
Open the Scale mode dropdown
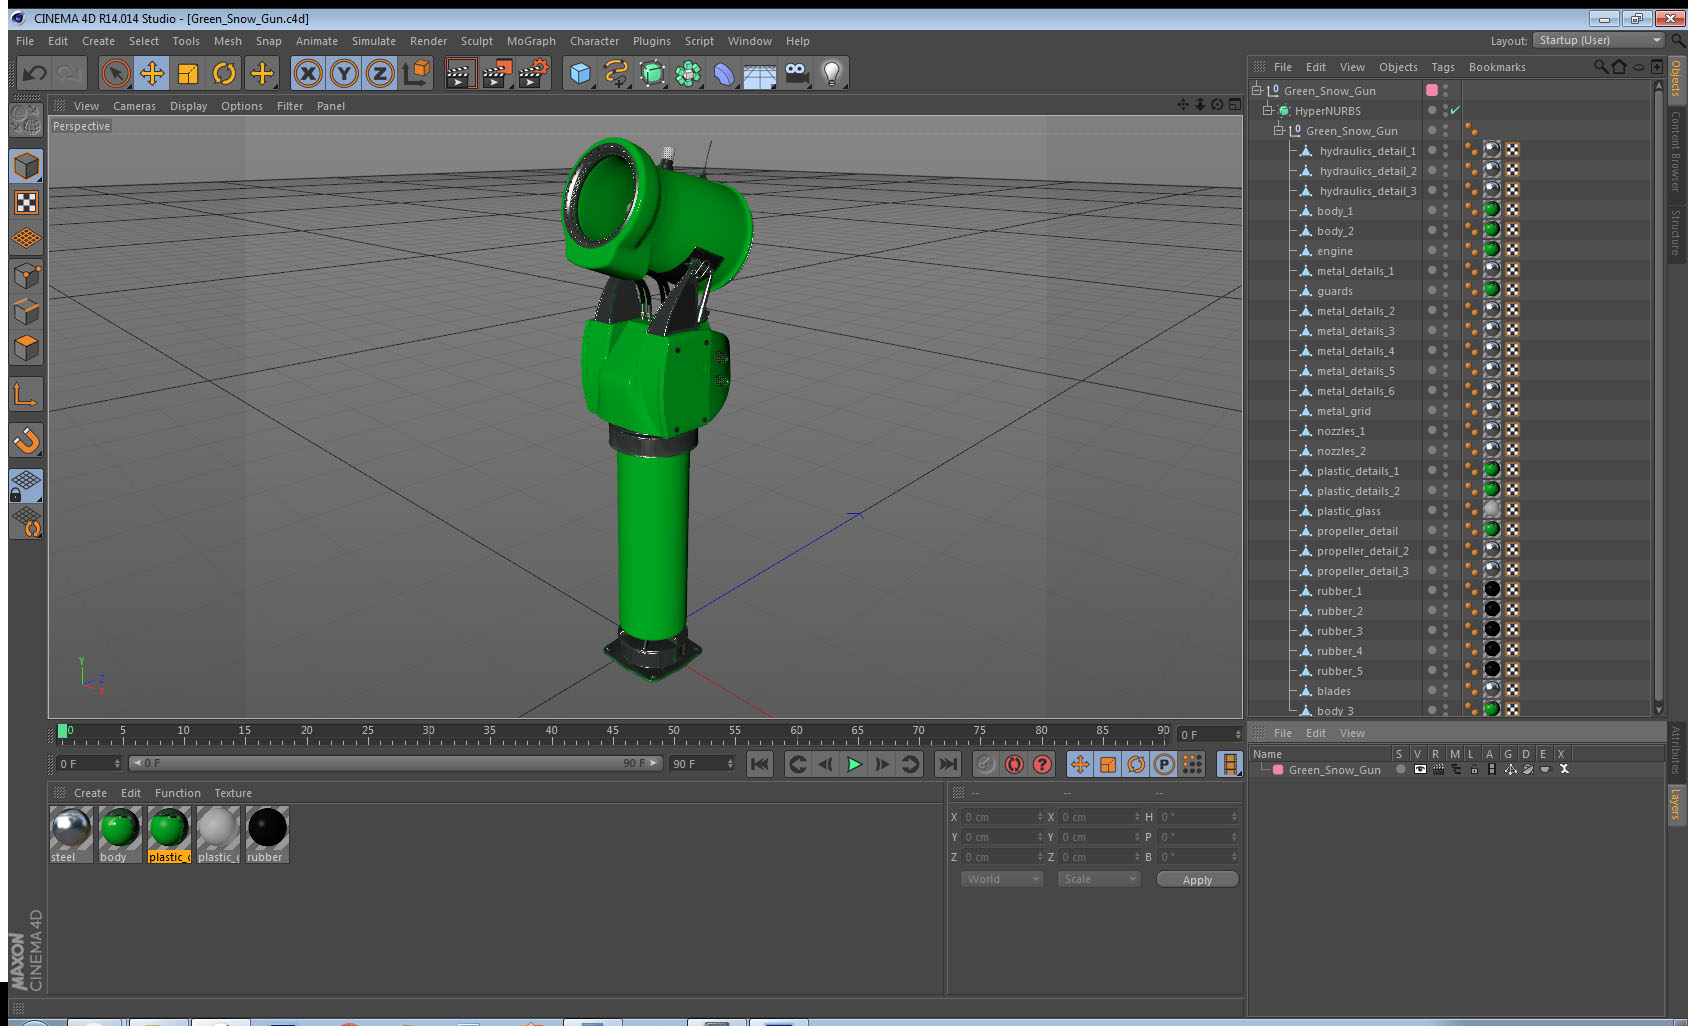(1099, 879)
